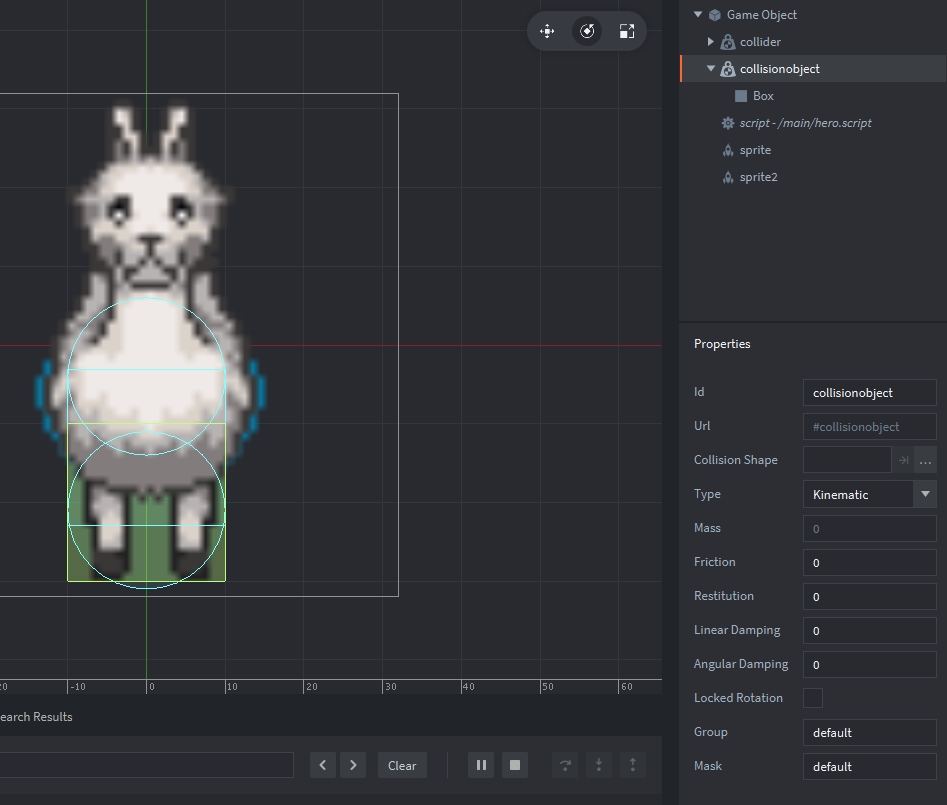947x805 pixels.
Task: Select the Rotate tool in the viewport toolbar
Action: (587, 31)
